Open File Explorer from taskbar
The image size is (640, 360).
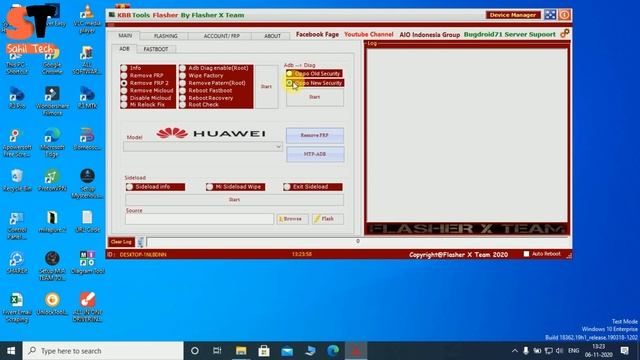[x=241, y=351]
